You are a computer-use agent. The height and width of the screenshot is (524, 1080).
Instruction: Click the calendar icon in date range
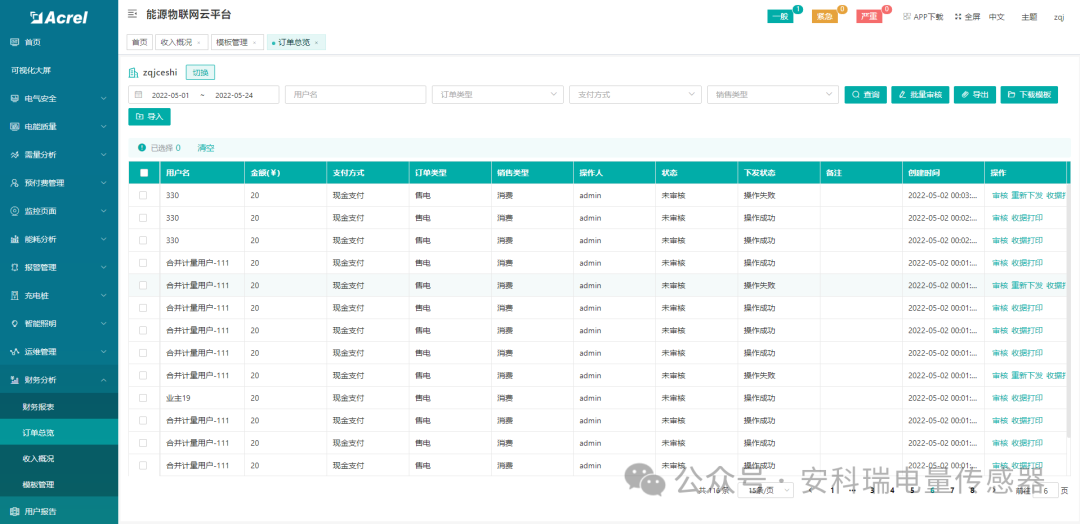click(x=138, y=95)
